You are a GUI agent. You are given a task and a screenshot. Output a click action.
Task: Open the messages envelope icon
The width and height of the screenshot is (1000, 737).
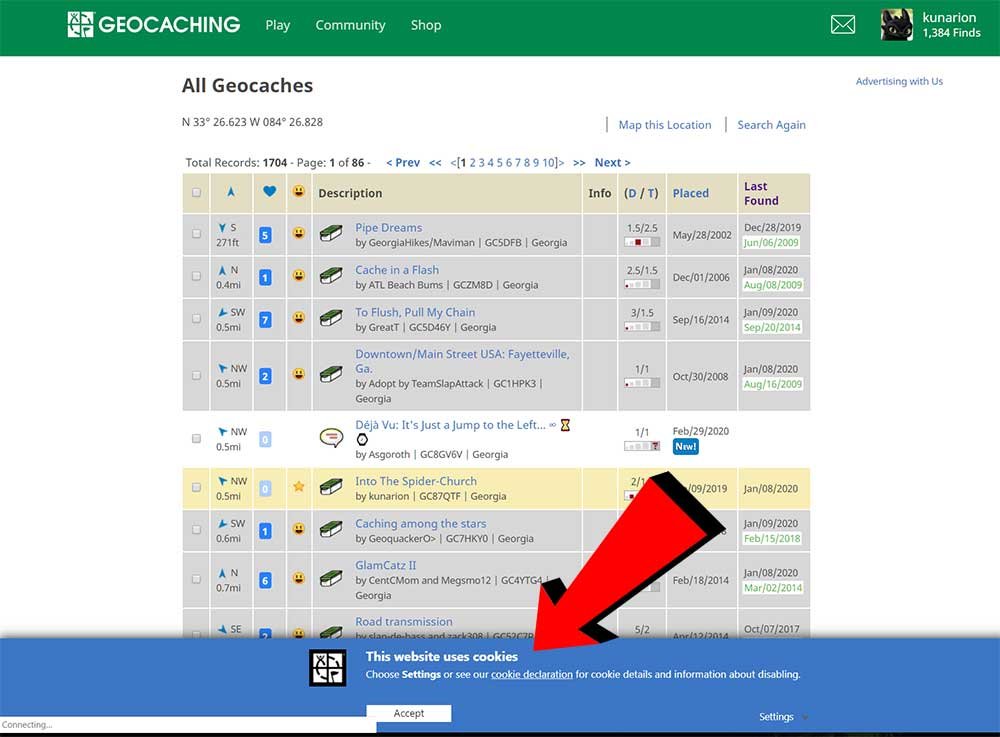click(842, 25)
